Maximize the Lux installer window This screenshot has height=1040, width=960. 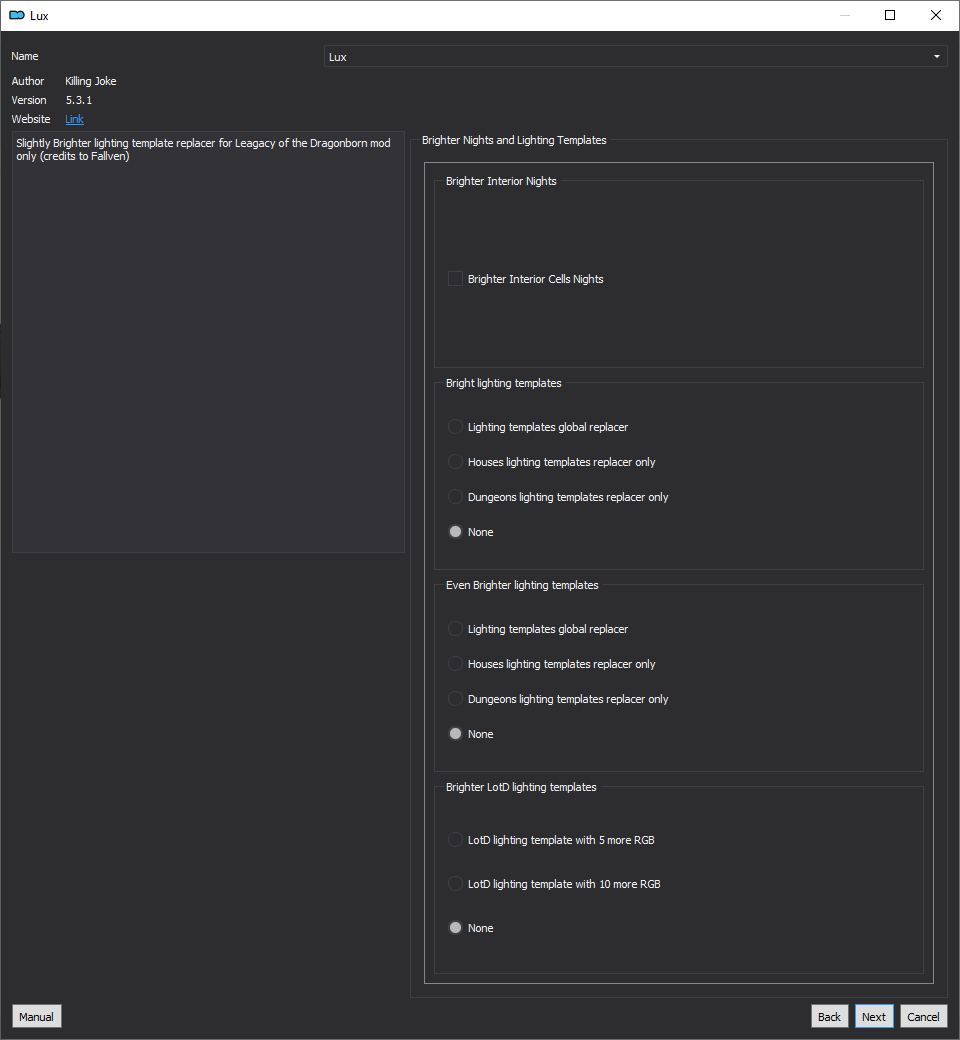(890, 15)
